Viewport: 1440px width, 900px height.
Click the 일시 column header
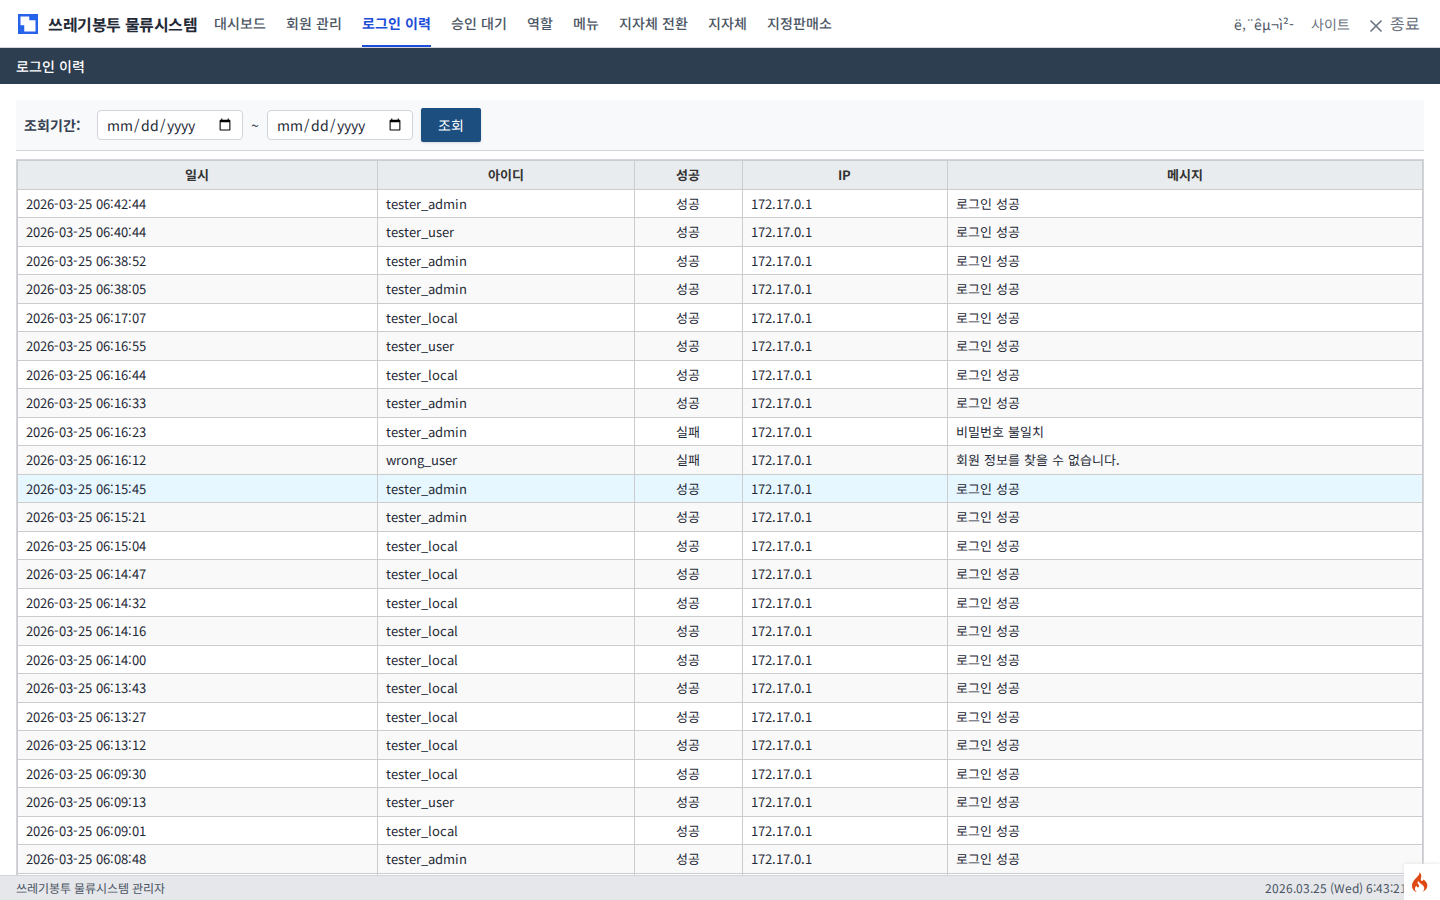[197, 175]
